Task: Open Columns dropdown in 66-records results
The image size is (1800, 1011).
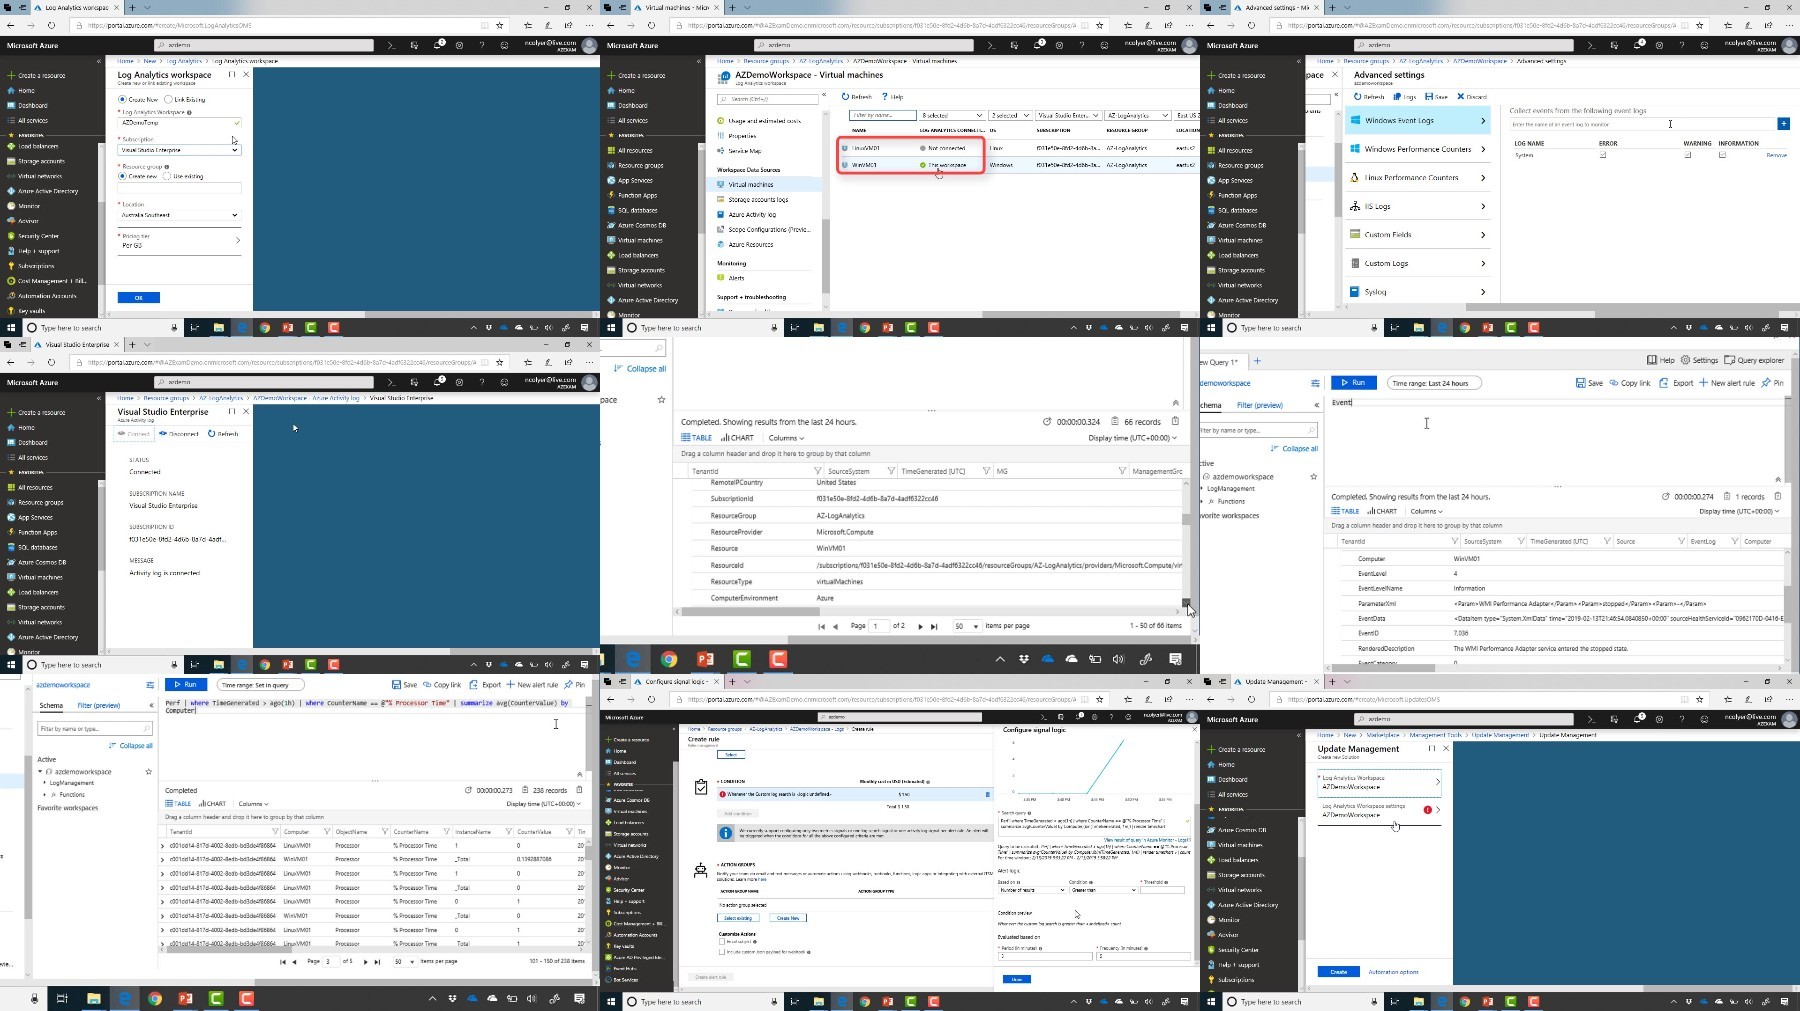Action: click(786, 438)
